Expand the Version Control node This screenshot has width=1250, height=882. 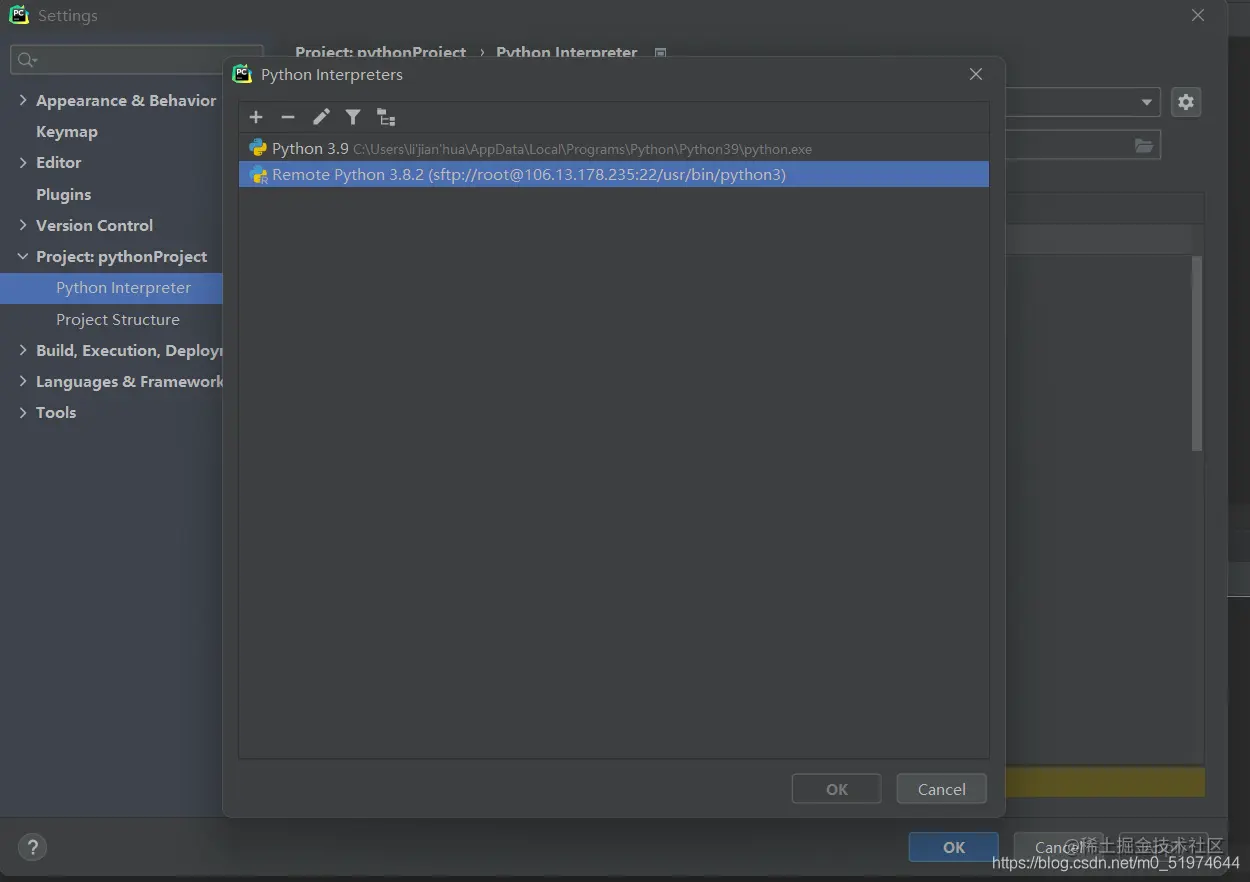click(x=23, y=225)
